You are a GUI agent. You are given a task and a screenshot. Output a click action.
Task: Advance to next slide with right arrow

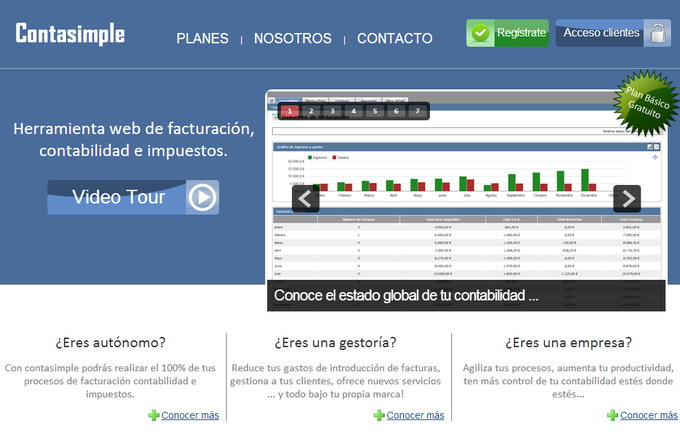click(627, 199)
